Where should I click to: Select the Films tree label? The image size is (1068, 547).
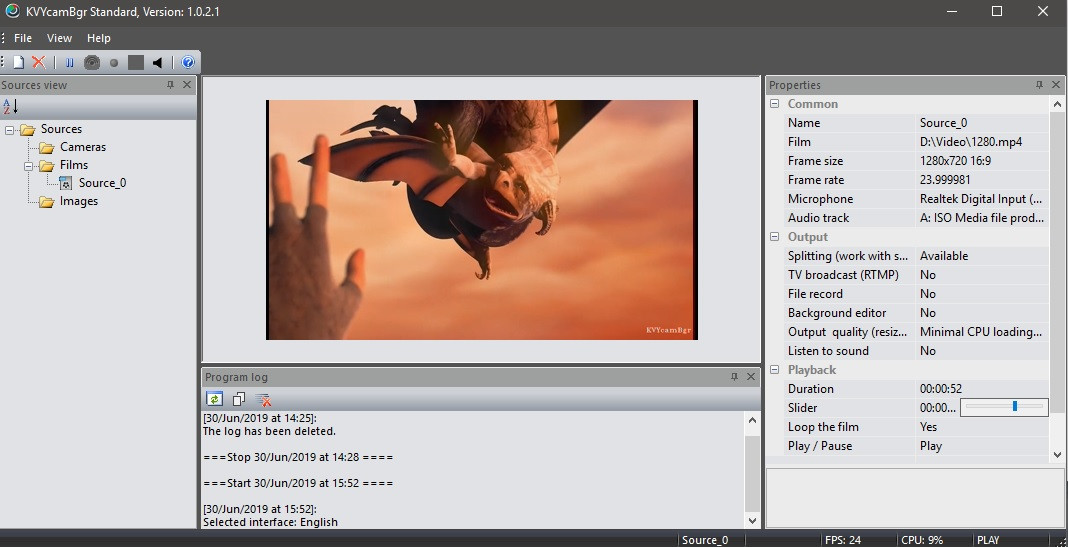click(74, 165)
